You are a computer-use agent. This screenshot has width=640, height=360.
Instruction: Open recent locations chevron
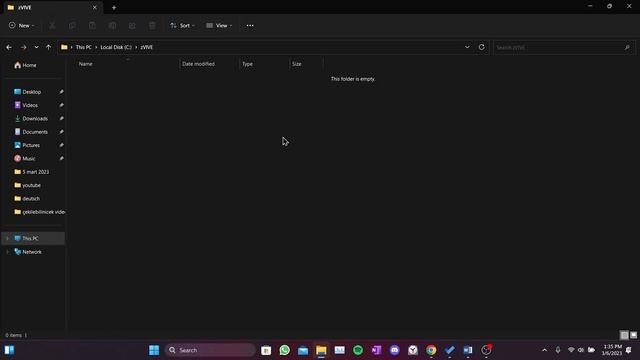tap(36, 47)
